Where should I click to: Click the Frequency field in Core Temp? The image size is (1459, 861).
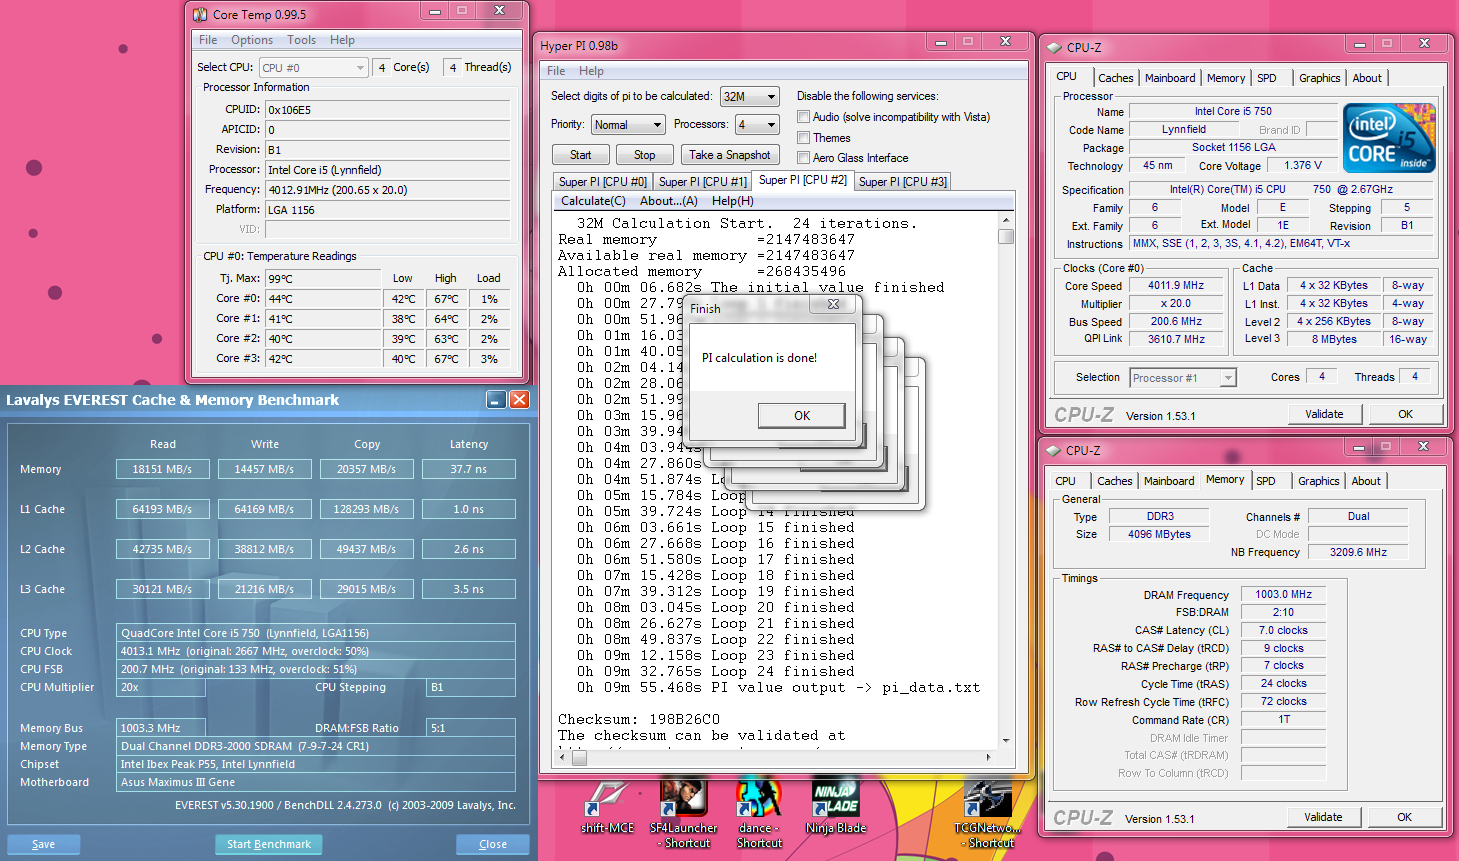[x=388, y=190]
